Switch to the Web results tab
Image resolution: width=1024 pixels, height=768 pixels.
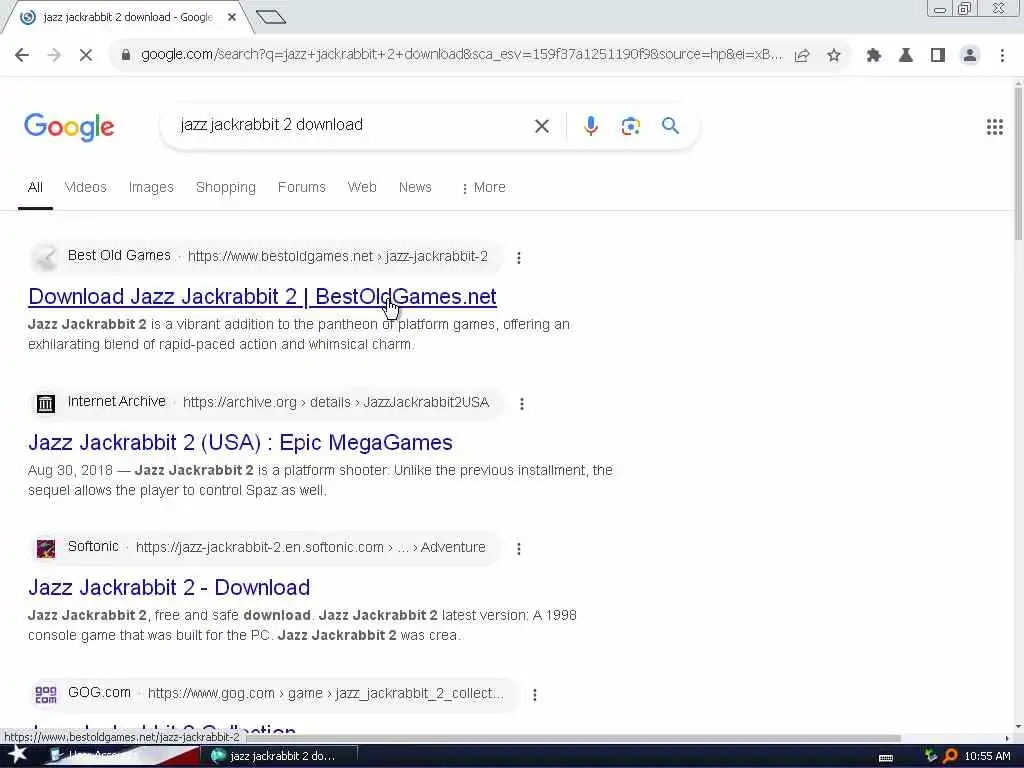[362, 187]
